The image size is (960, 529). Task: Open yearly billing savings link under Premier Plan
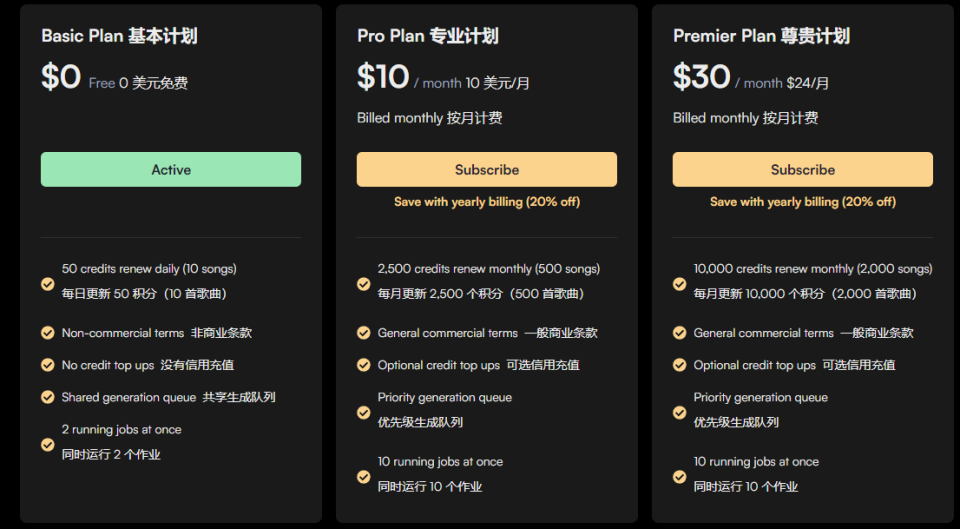click(803, 202)
